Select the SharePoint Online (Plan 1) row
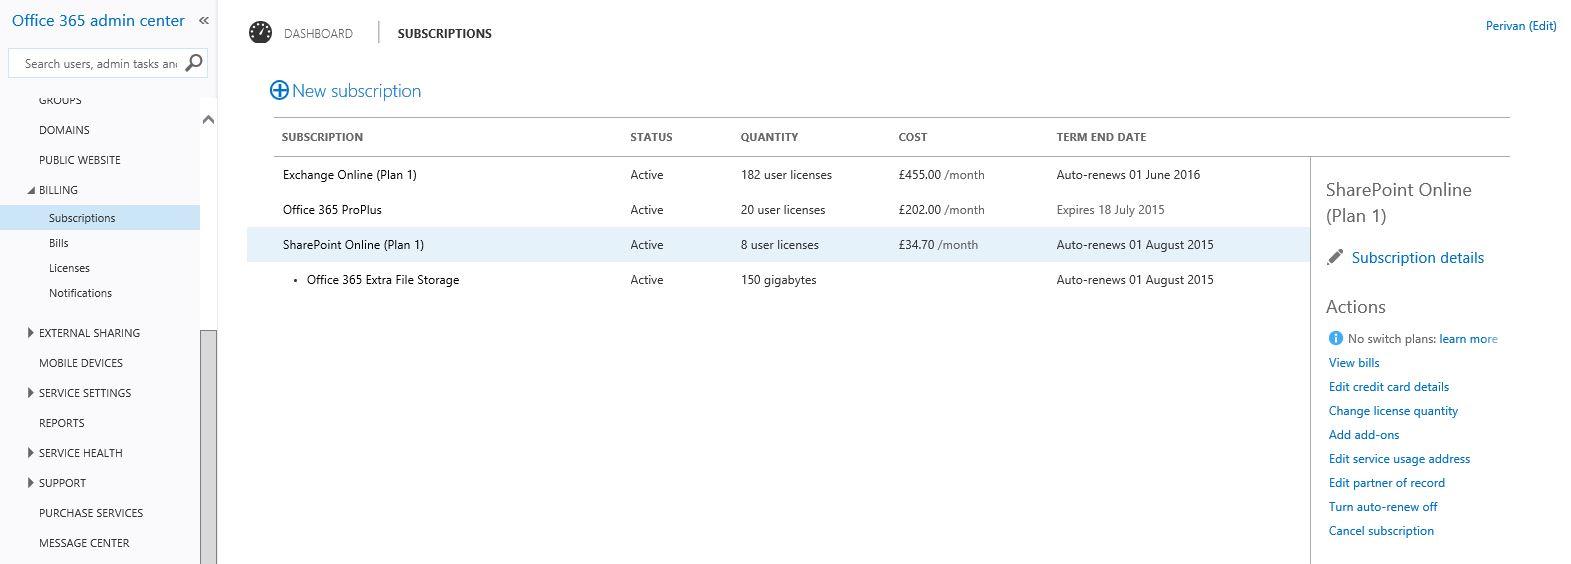The image size is (1571, 564). tap(778, 245)
